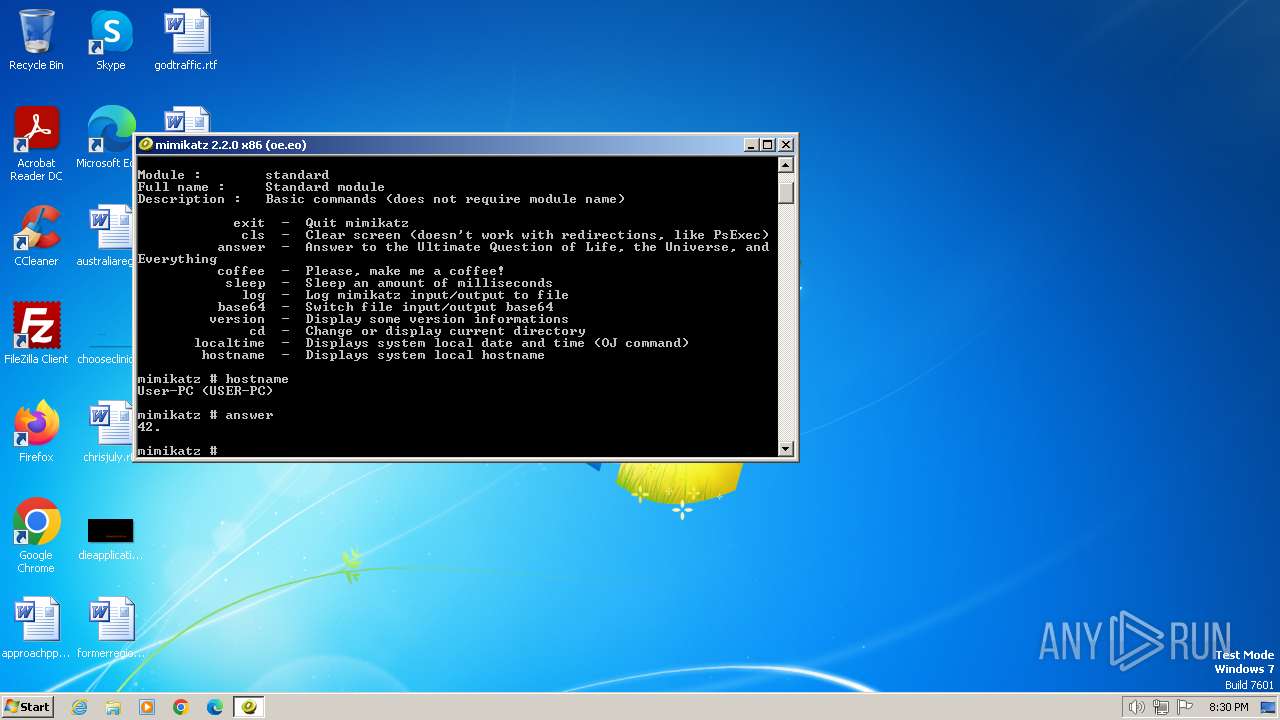
Task: Click the mimikatz 2.2.0 x86 title text
Action: point(231,145)
